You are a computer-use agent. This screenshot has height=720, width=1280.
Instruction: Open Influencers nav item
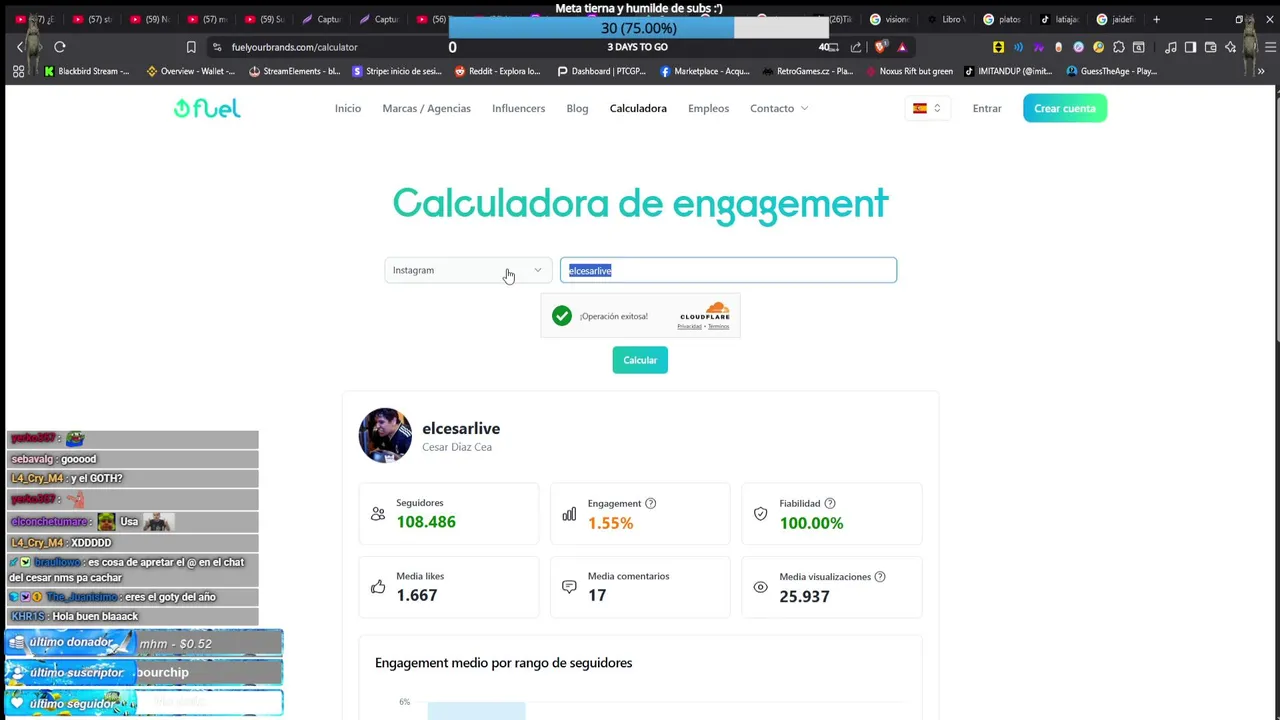(518, 108)
